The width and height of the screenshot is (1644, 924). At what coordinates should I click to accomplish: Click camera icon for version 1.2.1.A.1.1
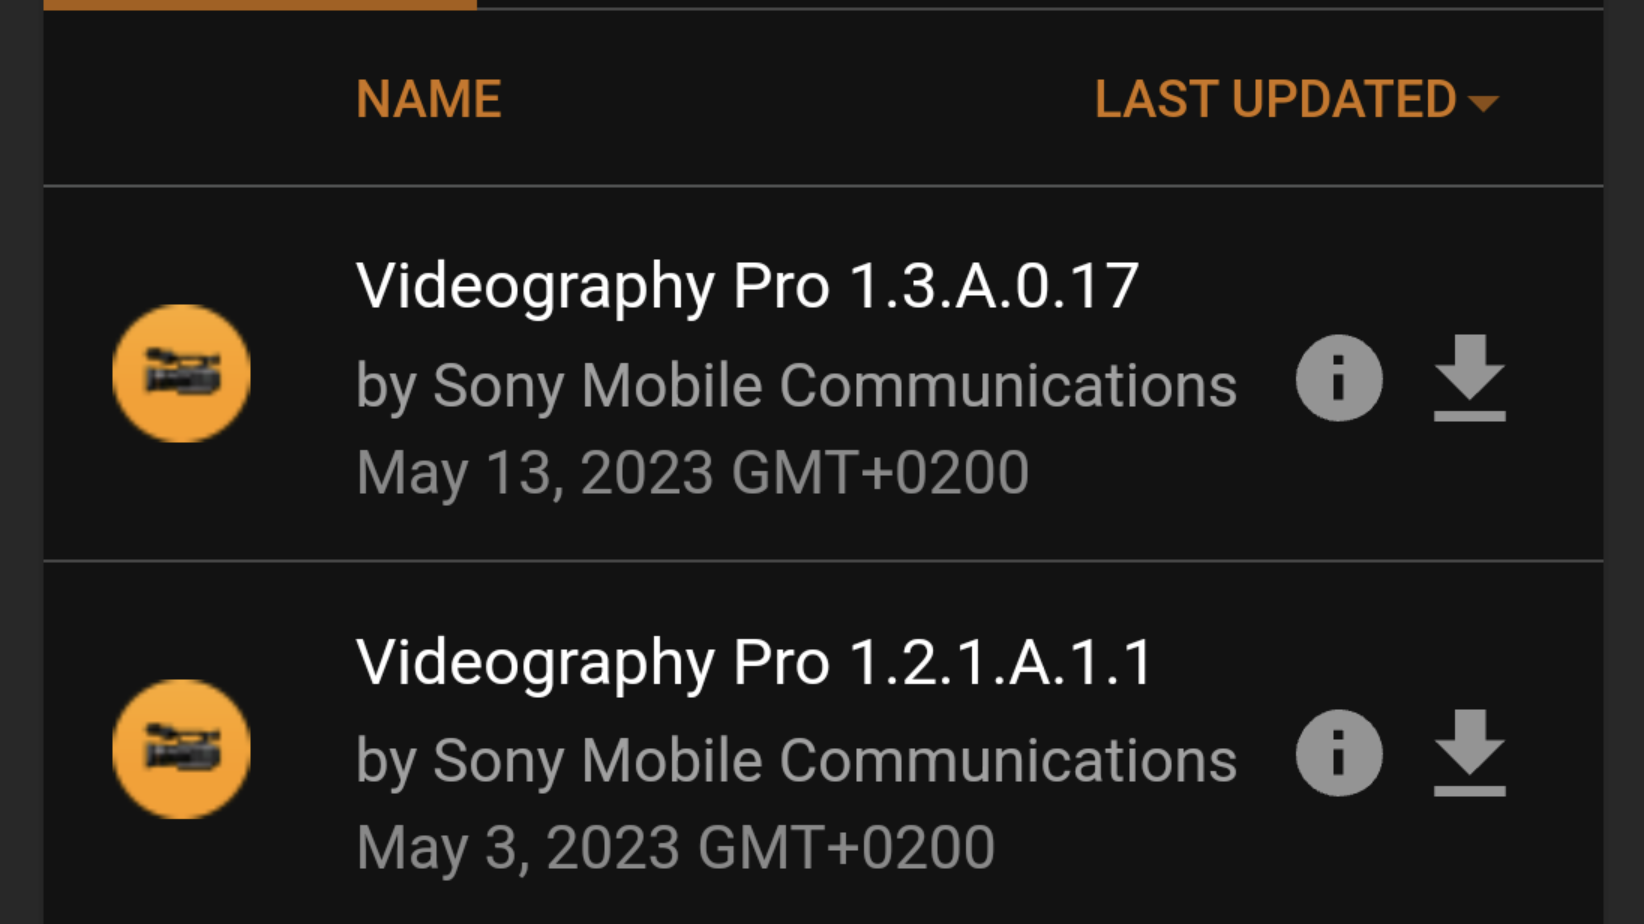click(181, 749)
